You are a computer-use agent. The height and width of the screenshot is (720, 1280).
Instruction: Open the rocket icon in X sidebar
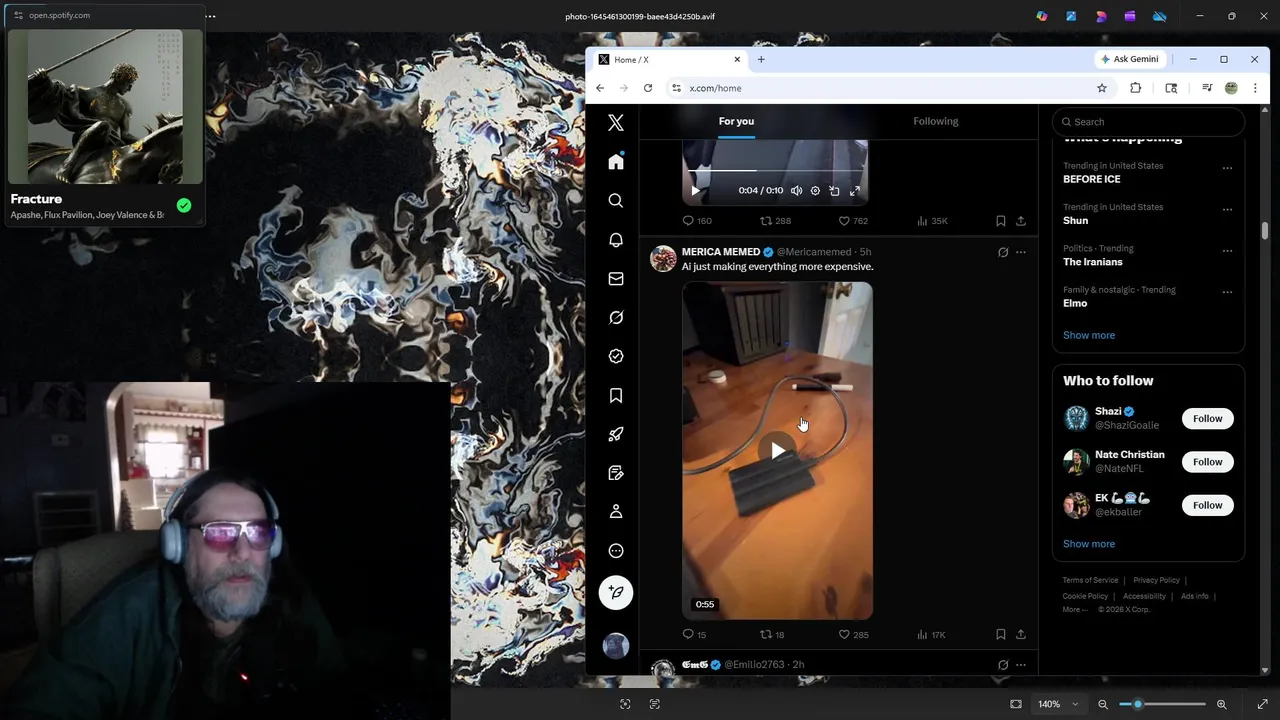click(616, 434)
